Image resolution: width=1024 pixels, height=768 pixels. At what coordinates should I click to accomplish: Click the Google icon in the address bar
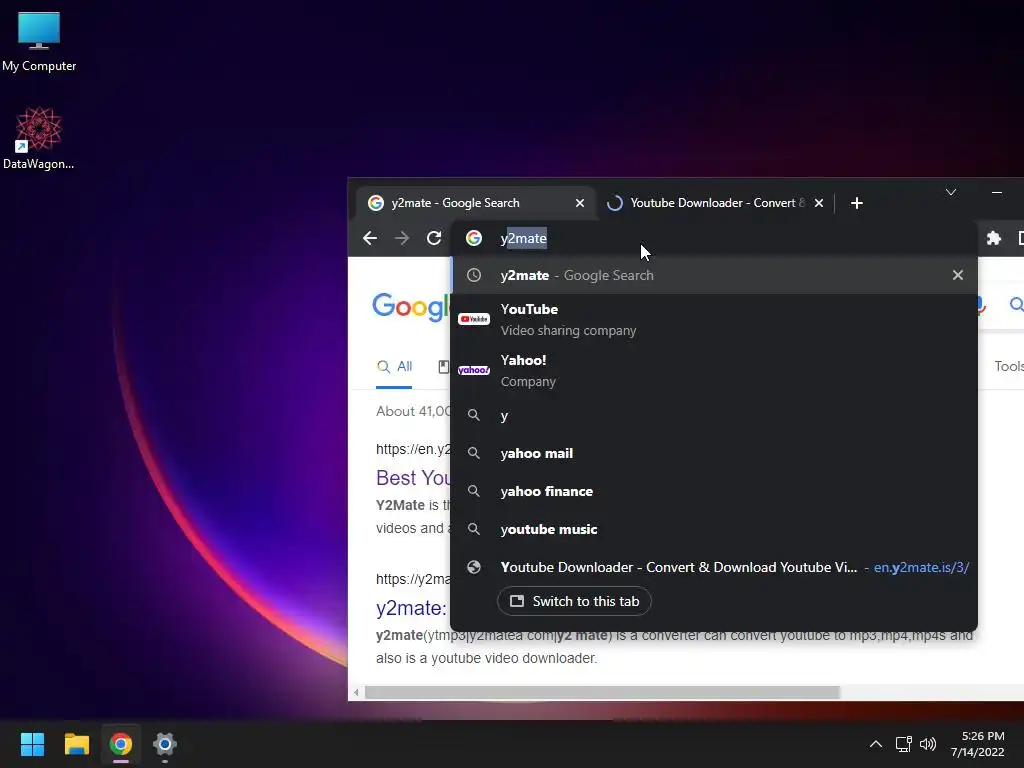(x=474, y=238)
